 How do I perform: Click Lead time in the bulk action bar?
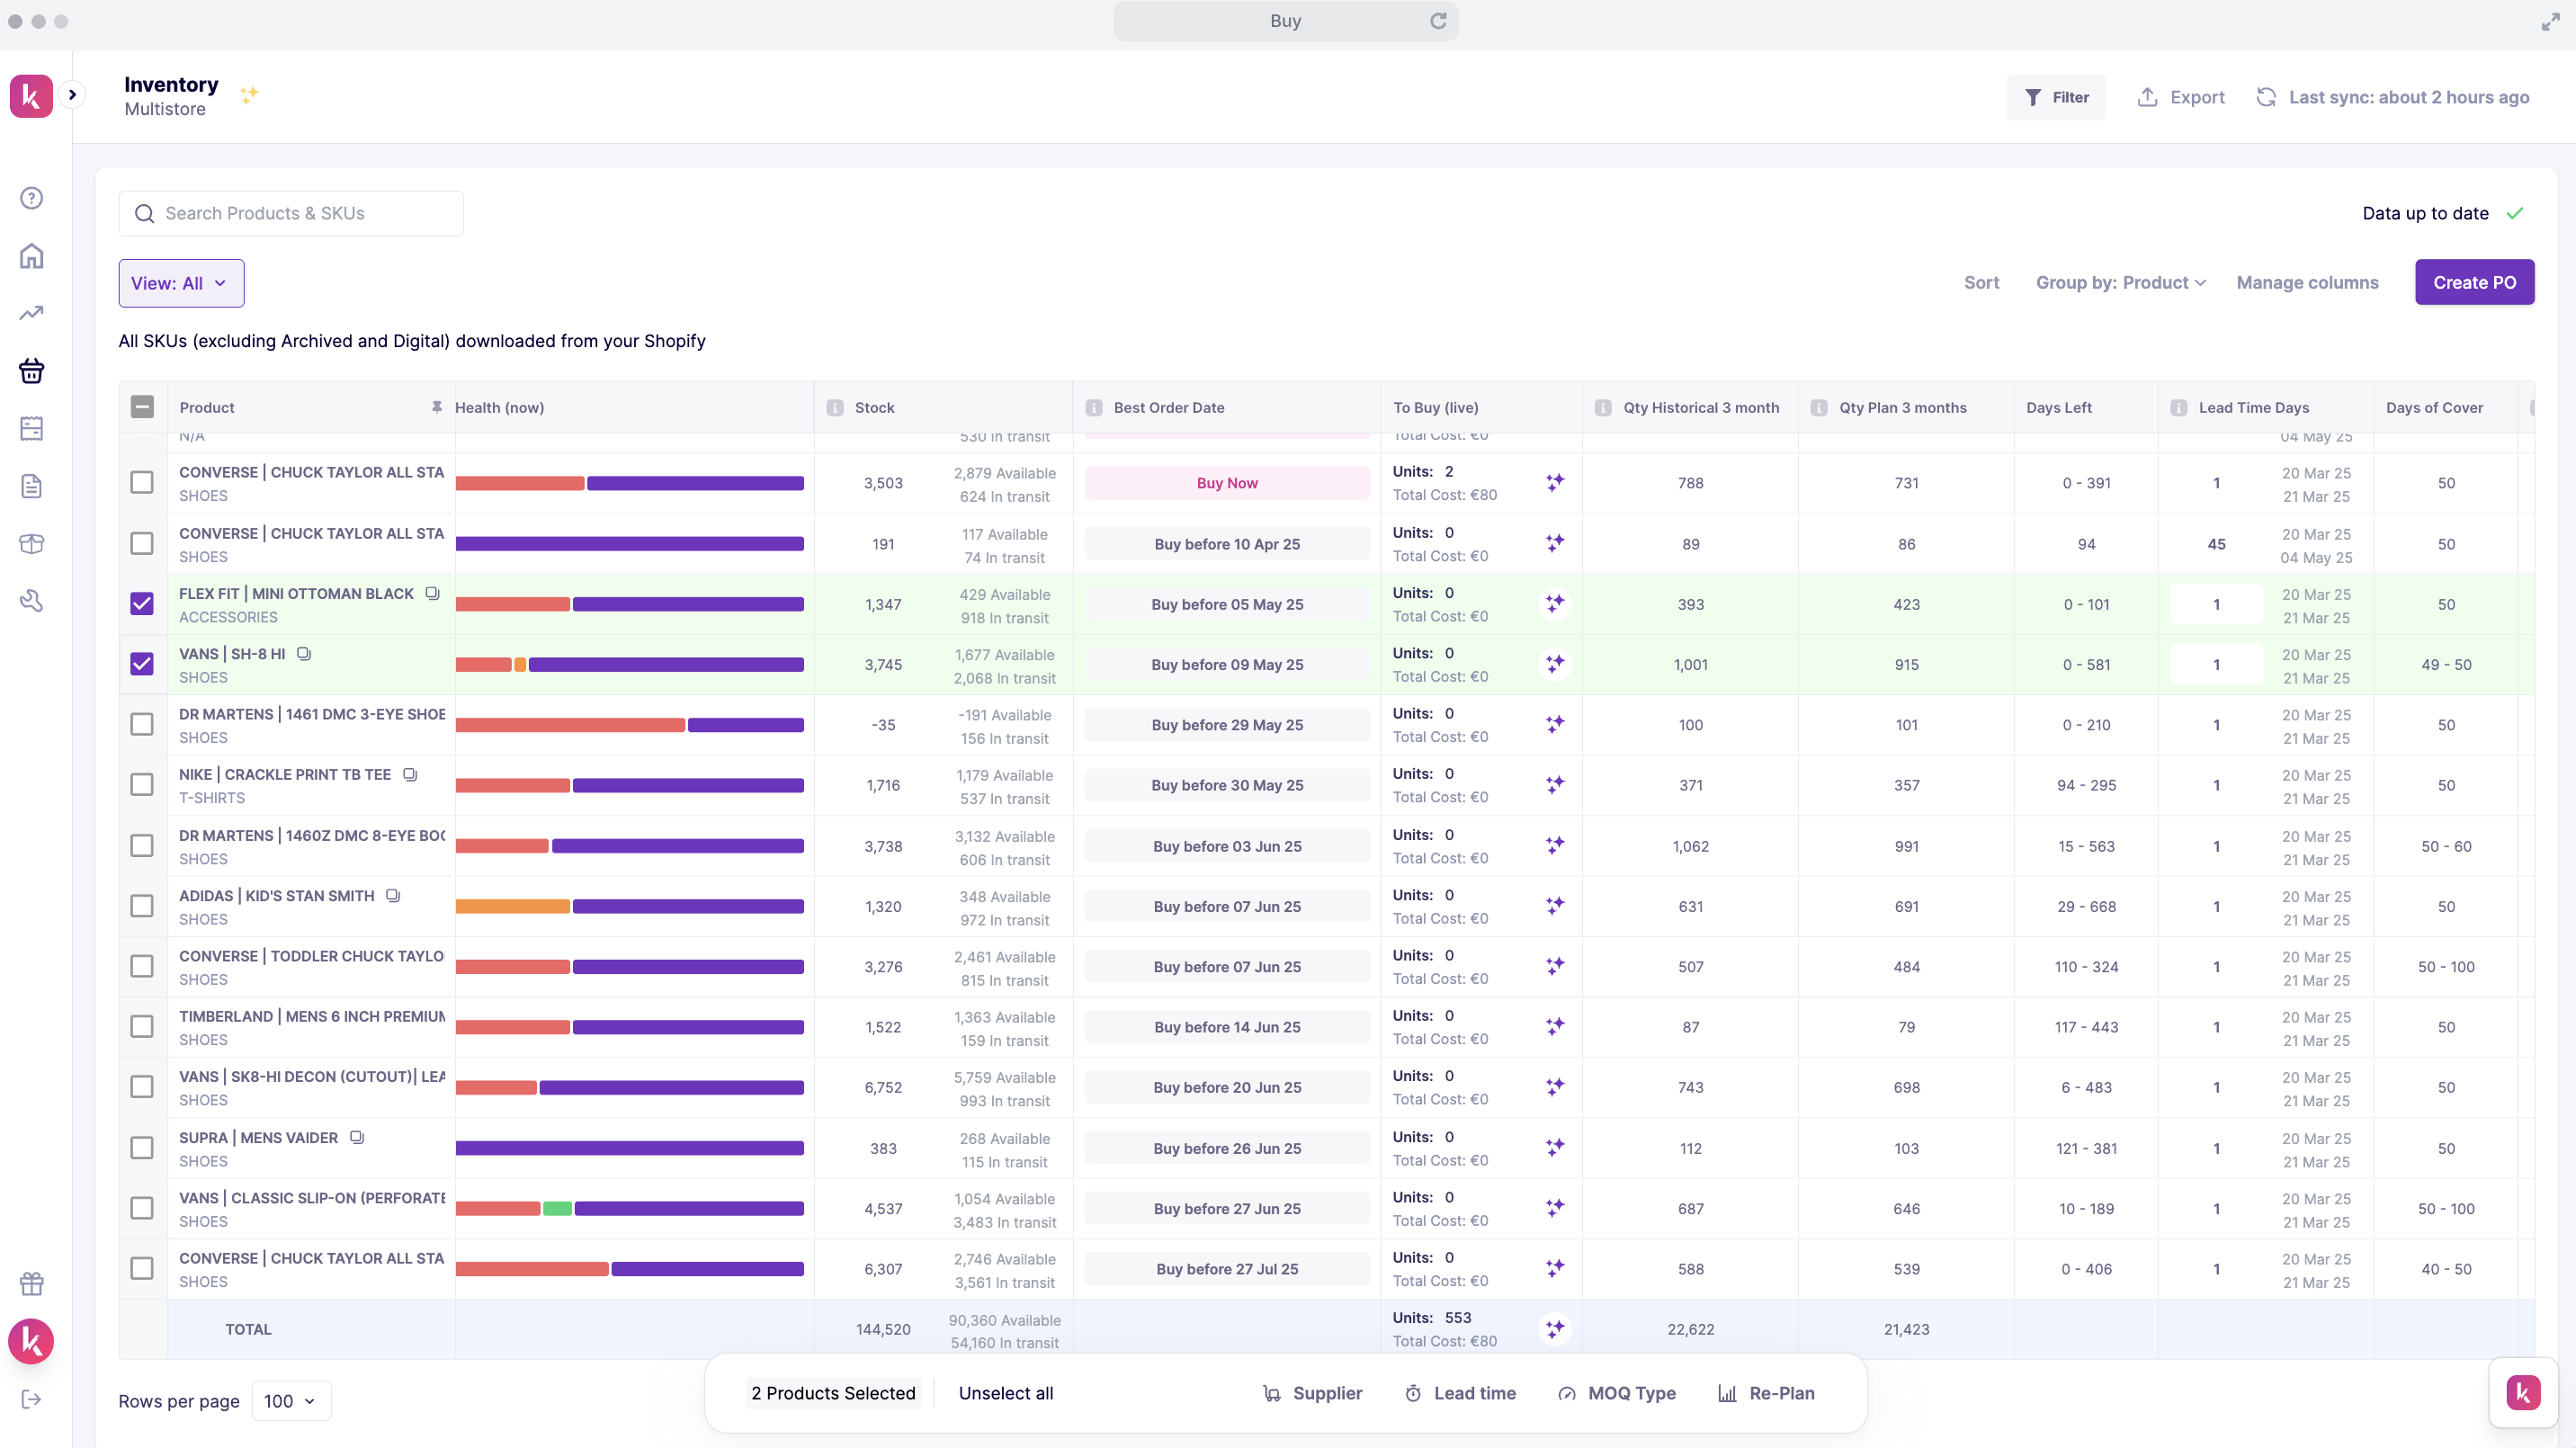click(x=1460, y=1393)
